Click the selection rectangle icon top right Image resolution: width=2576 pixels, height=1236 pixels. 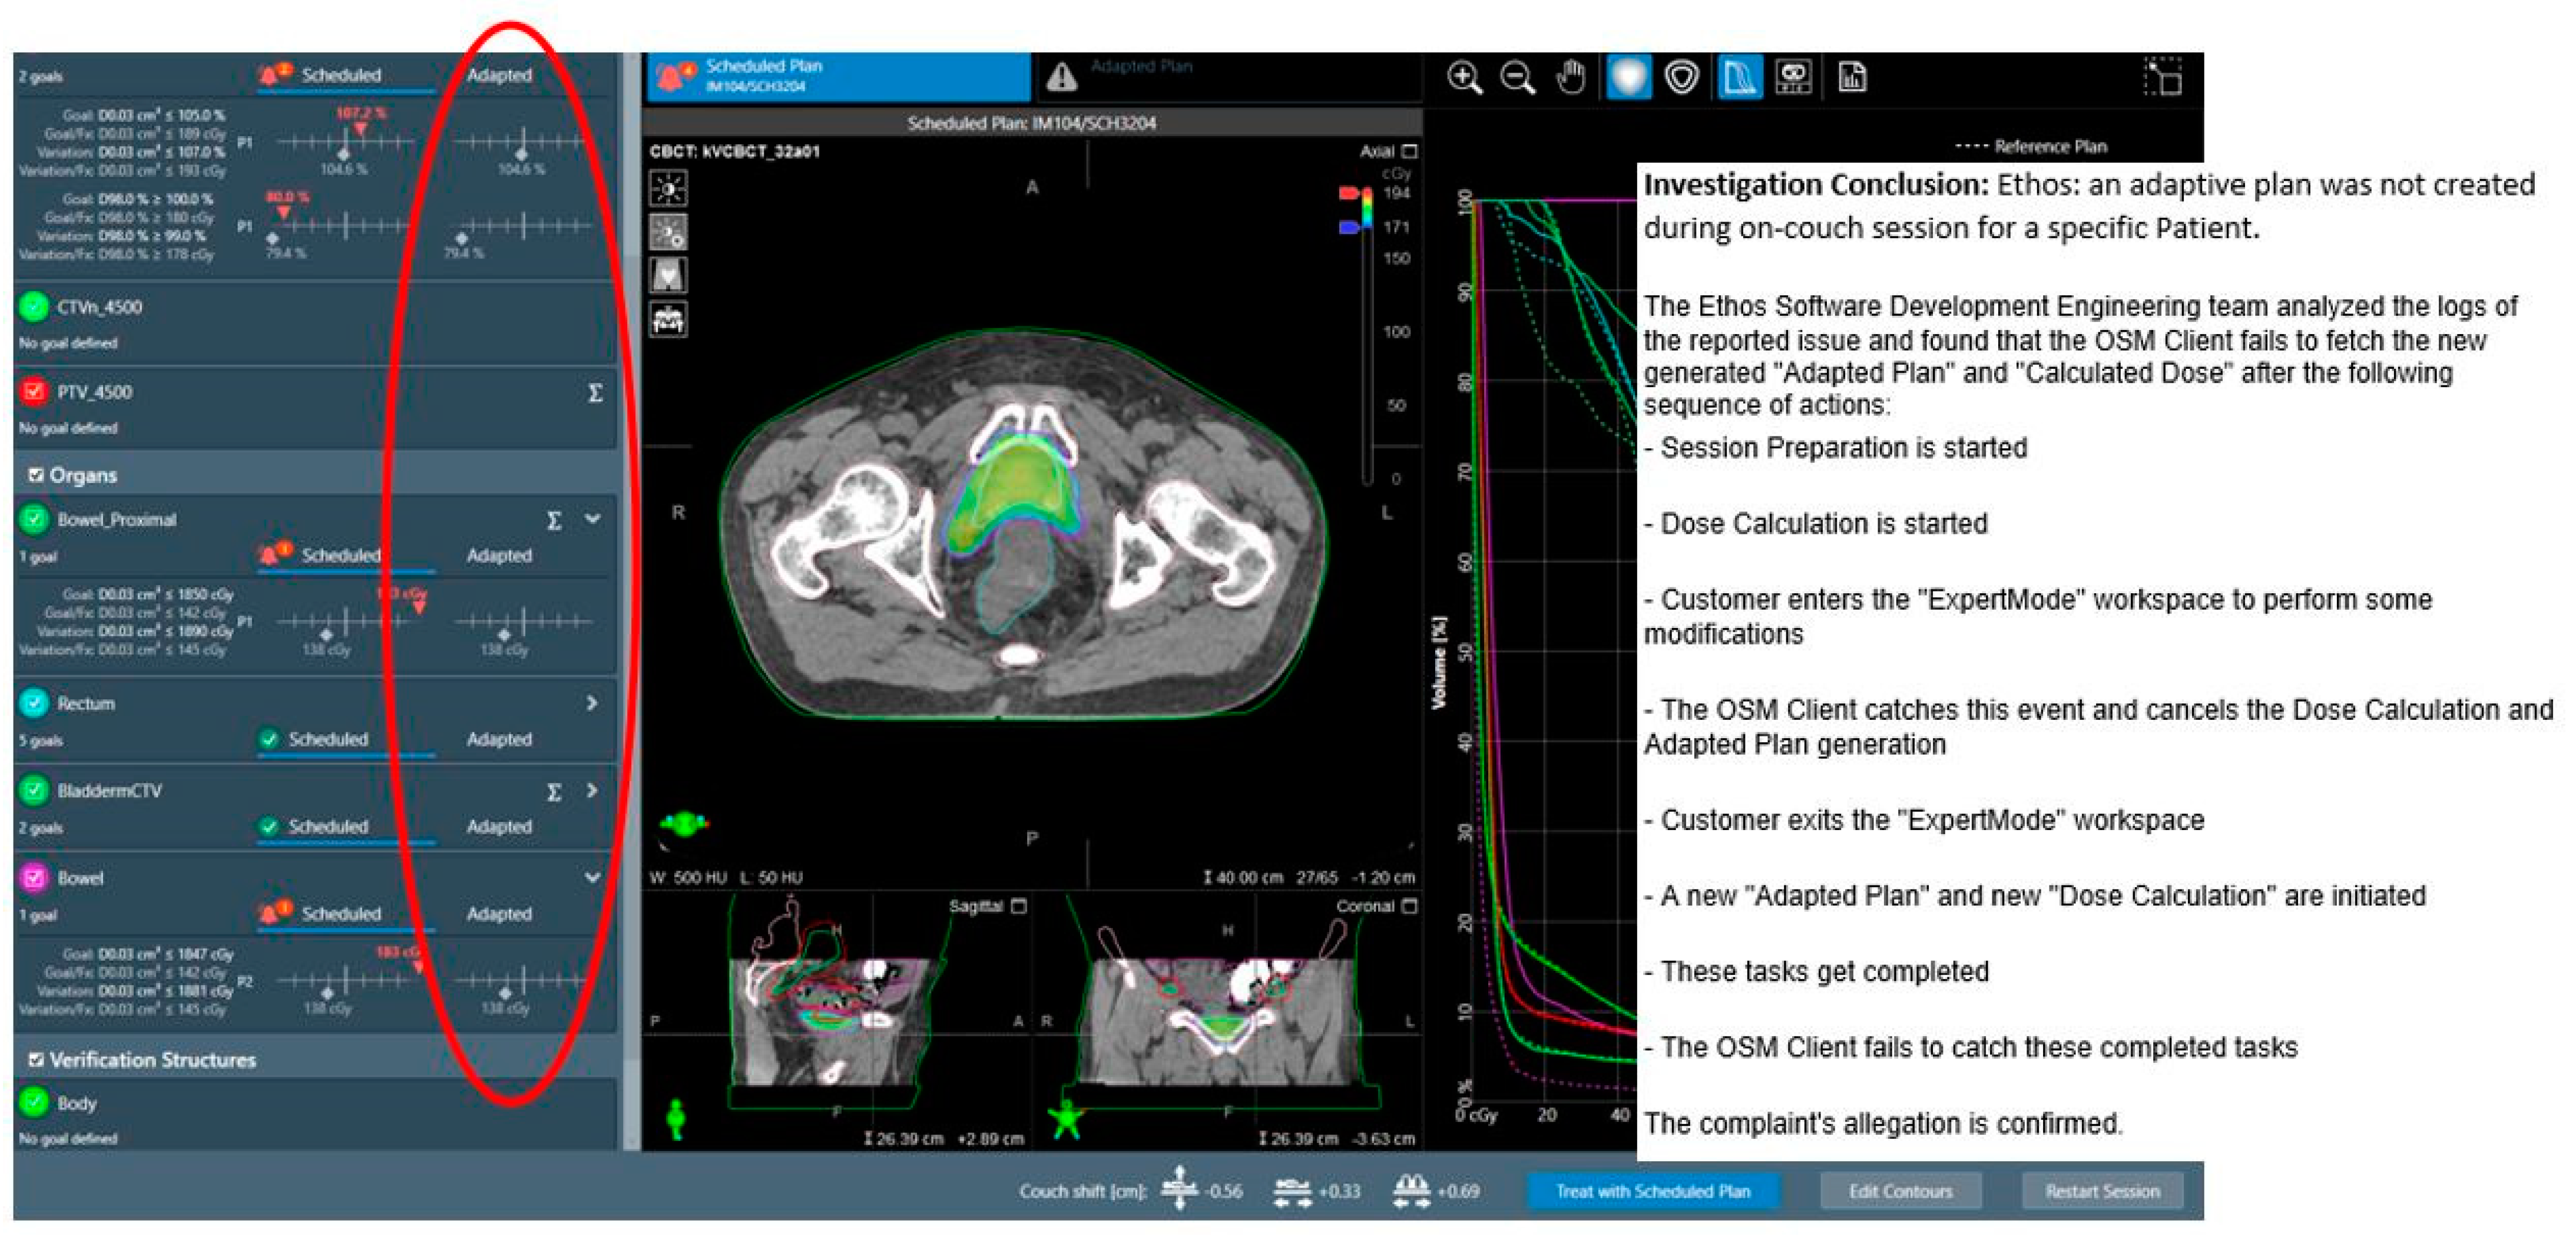tap(2162, 77)
